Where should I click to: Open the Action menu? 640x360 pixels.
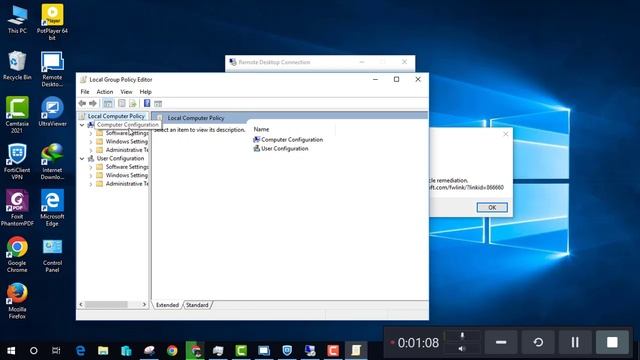(104, 92)
